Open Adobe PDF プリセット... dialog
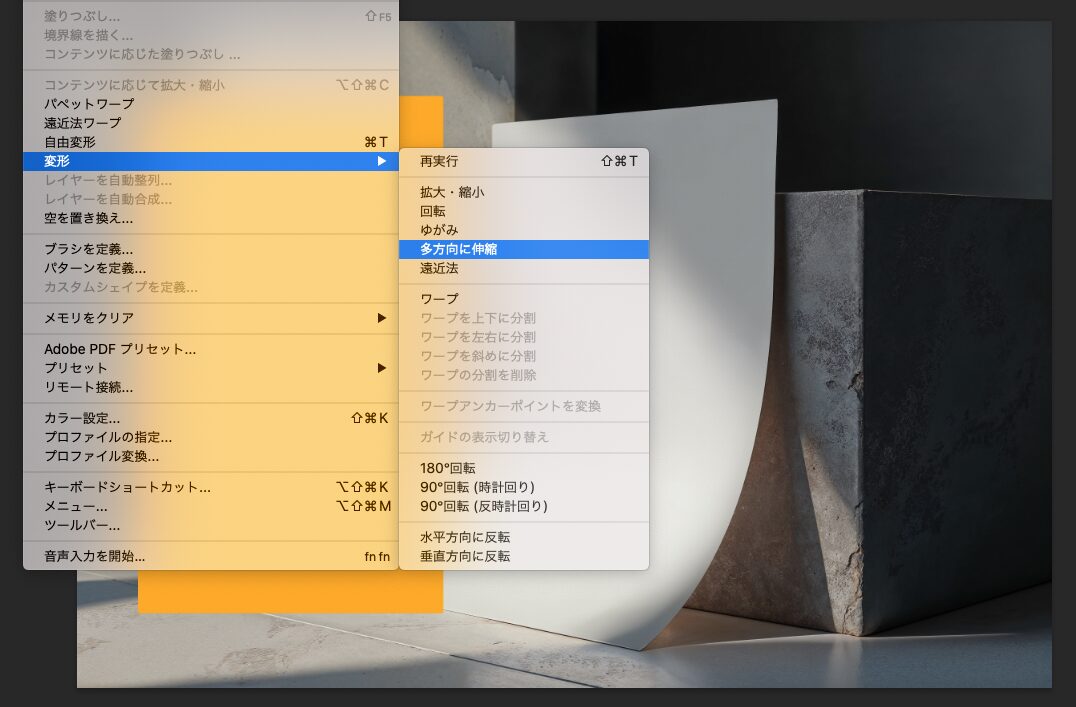 pyautogui.click(x=211, y=349)
